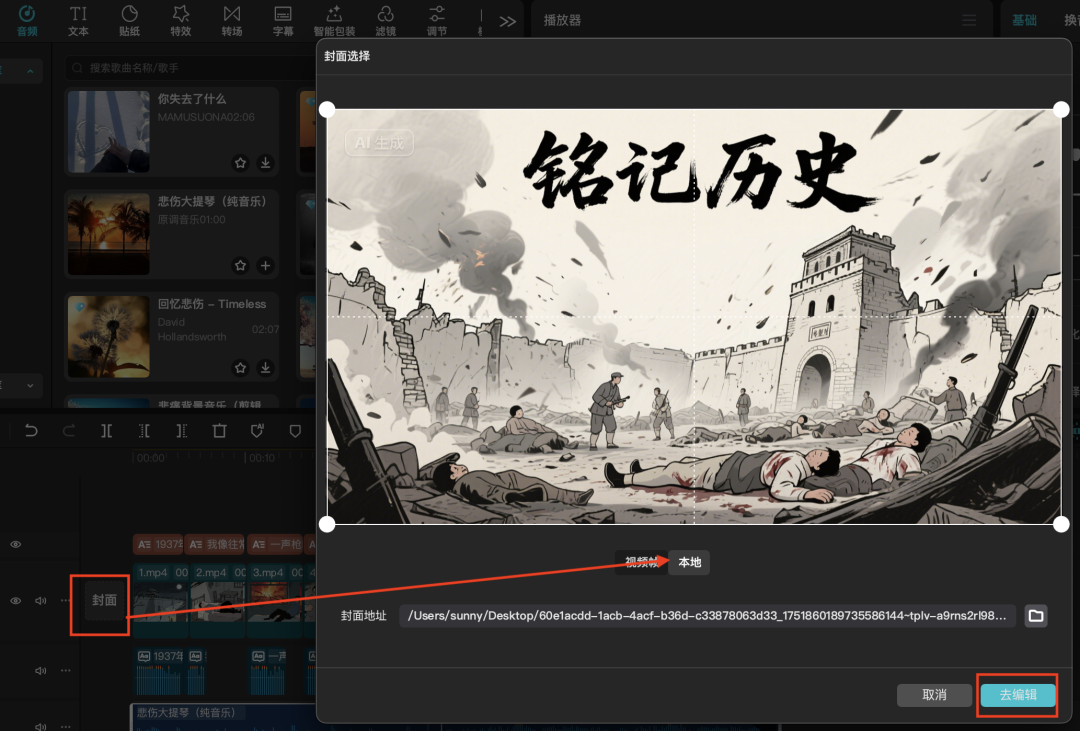Mute the 1937年 audio track speaker icon
The width and height of the screenshot is (1080, 731).
click(x=41, y=670)
